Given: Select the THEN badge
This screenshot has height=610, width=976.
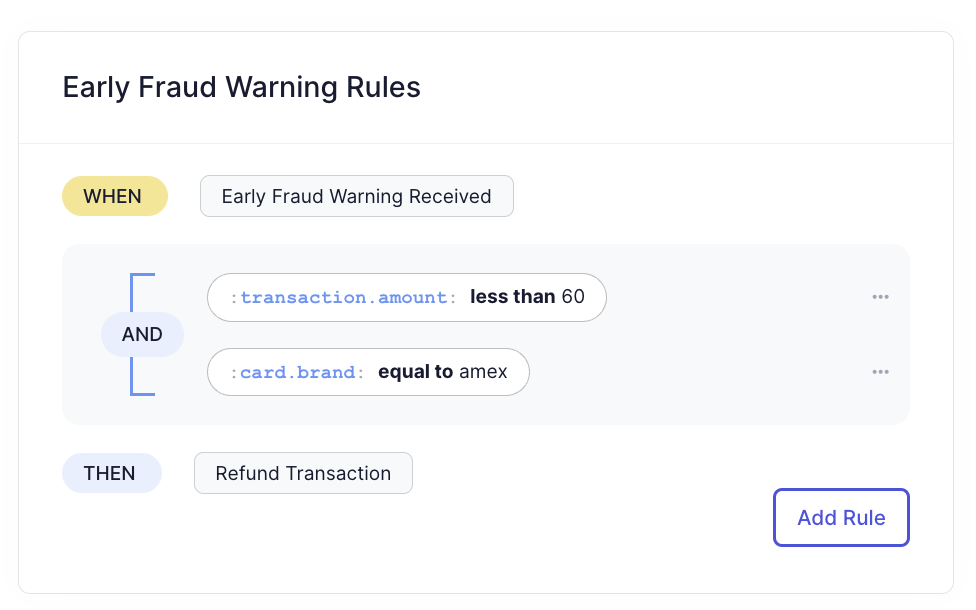Looking at the screenshot, I should 111,473.
